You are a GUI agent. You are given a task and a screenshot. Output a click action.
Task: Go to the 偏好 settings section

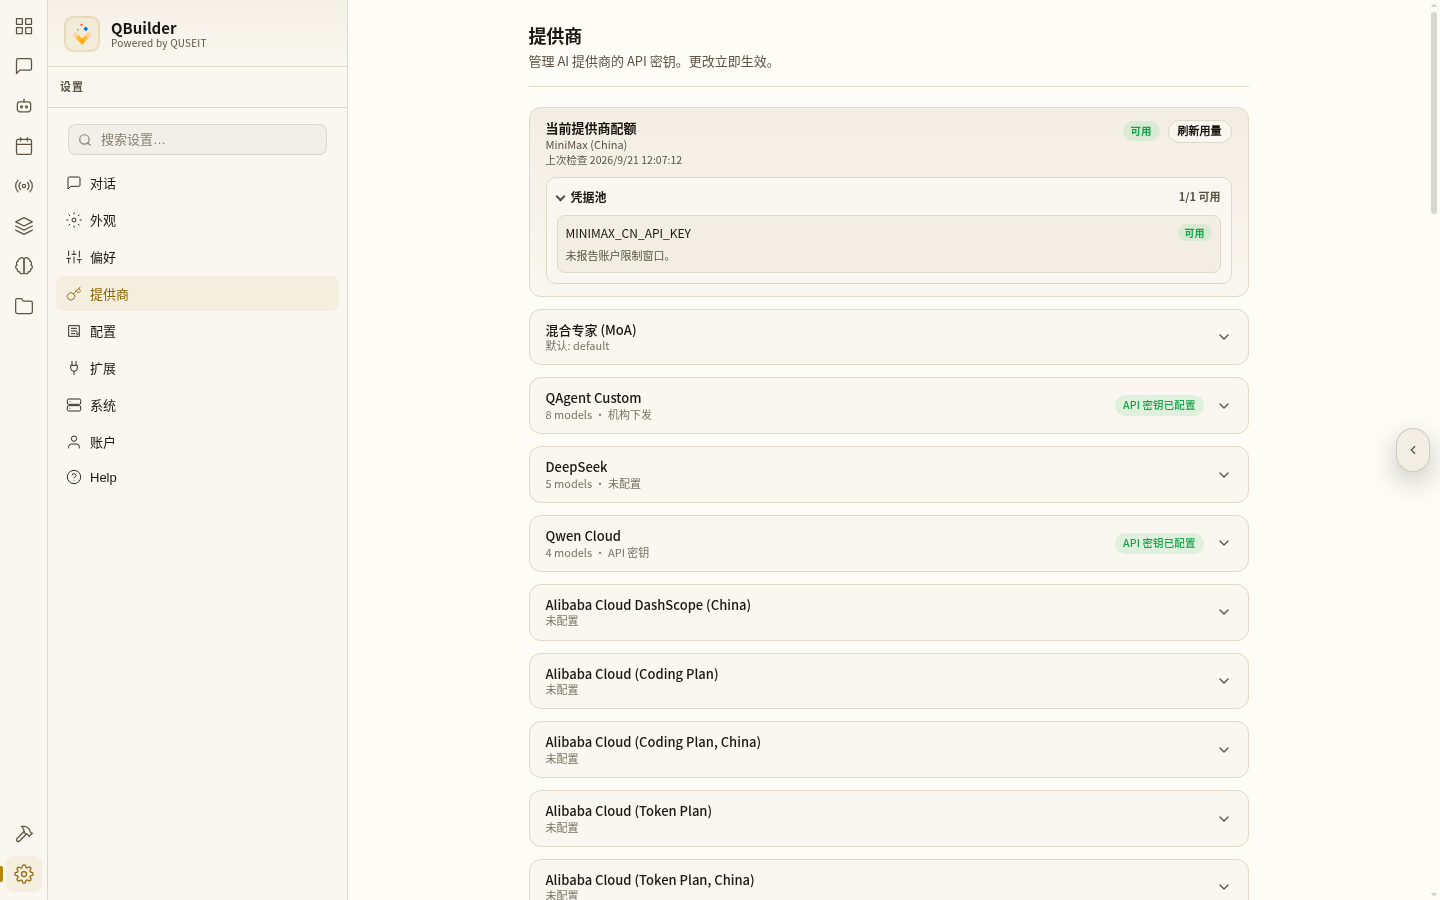pyautogui.click(x=197, y=257)
